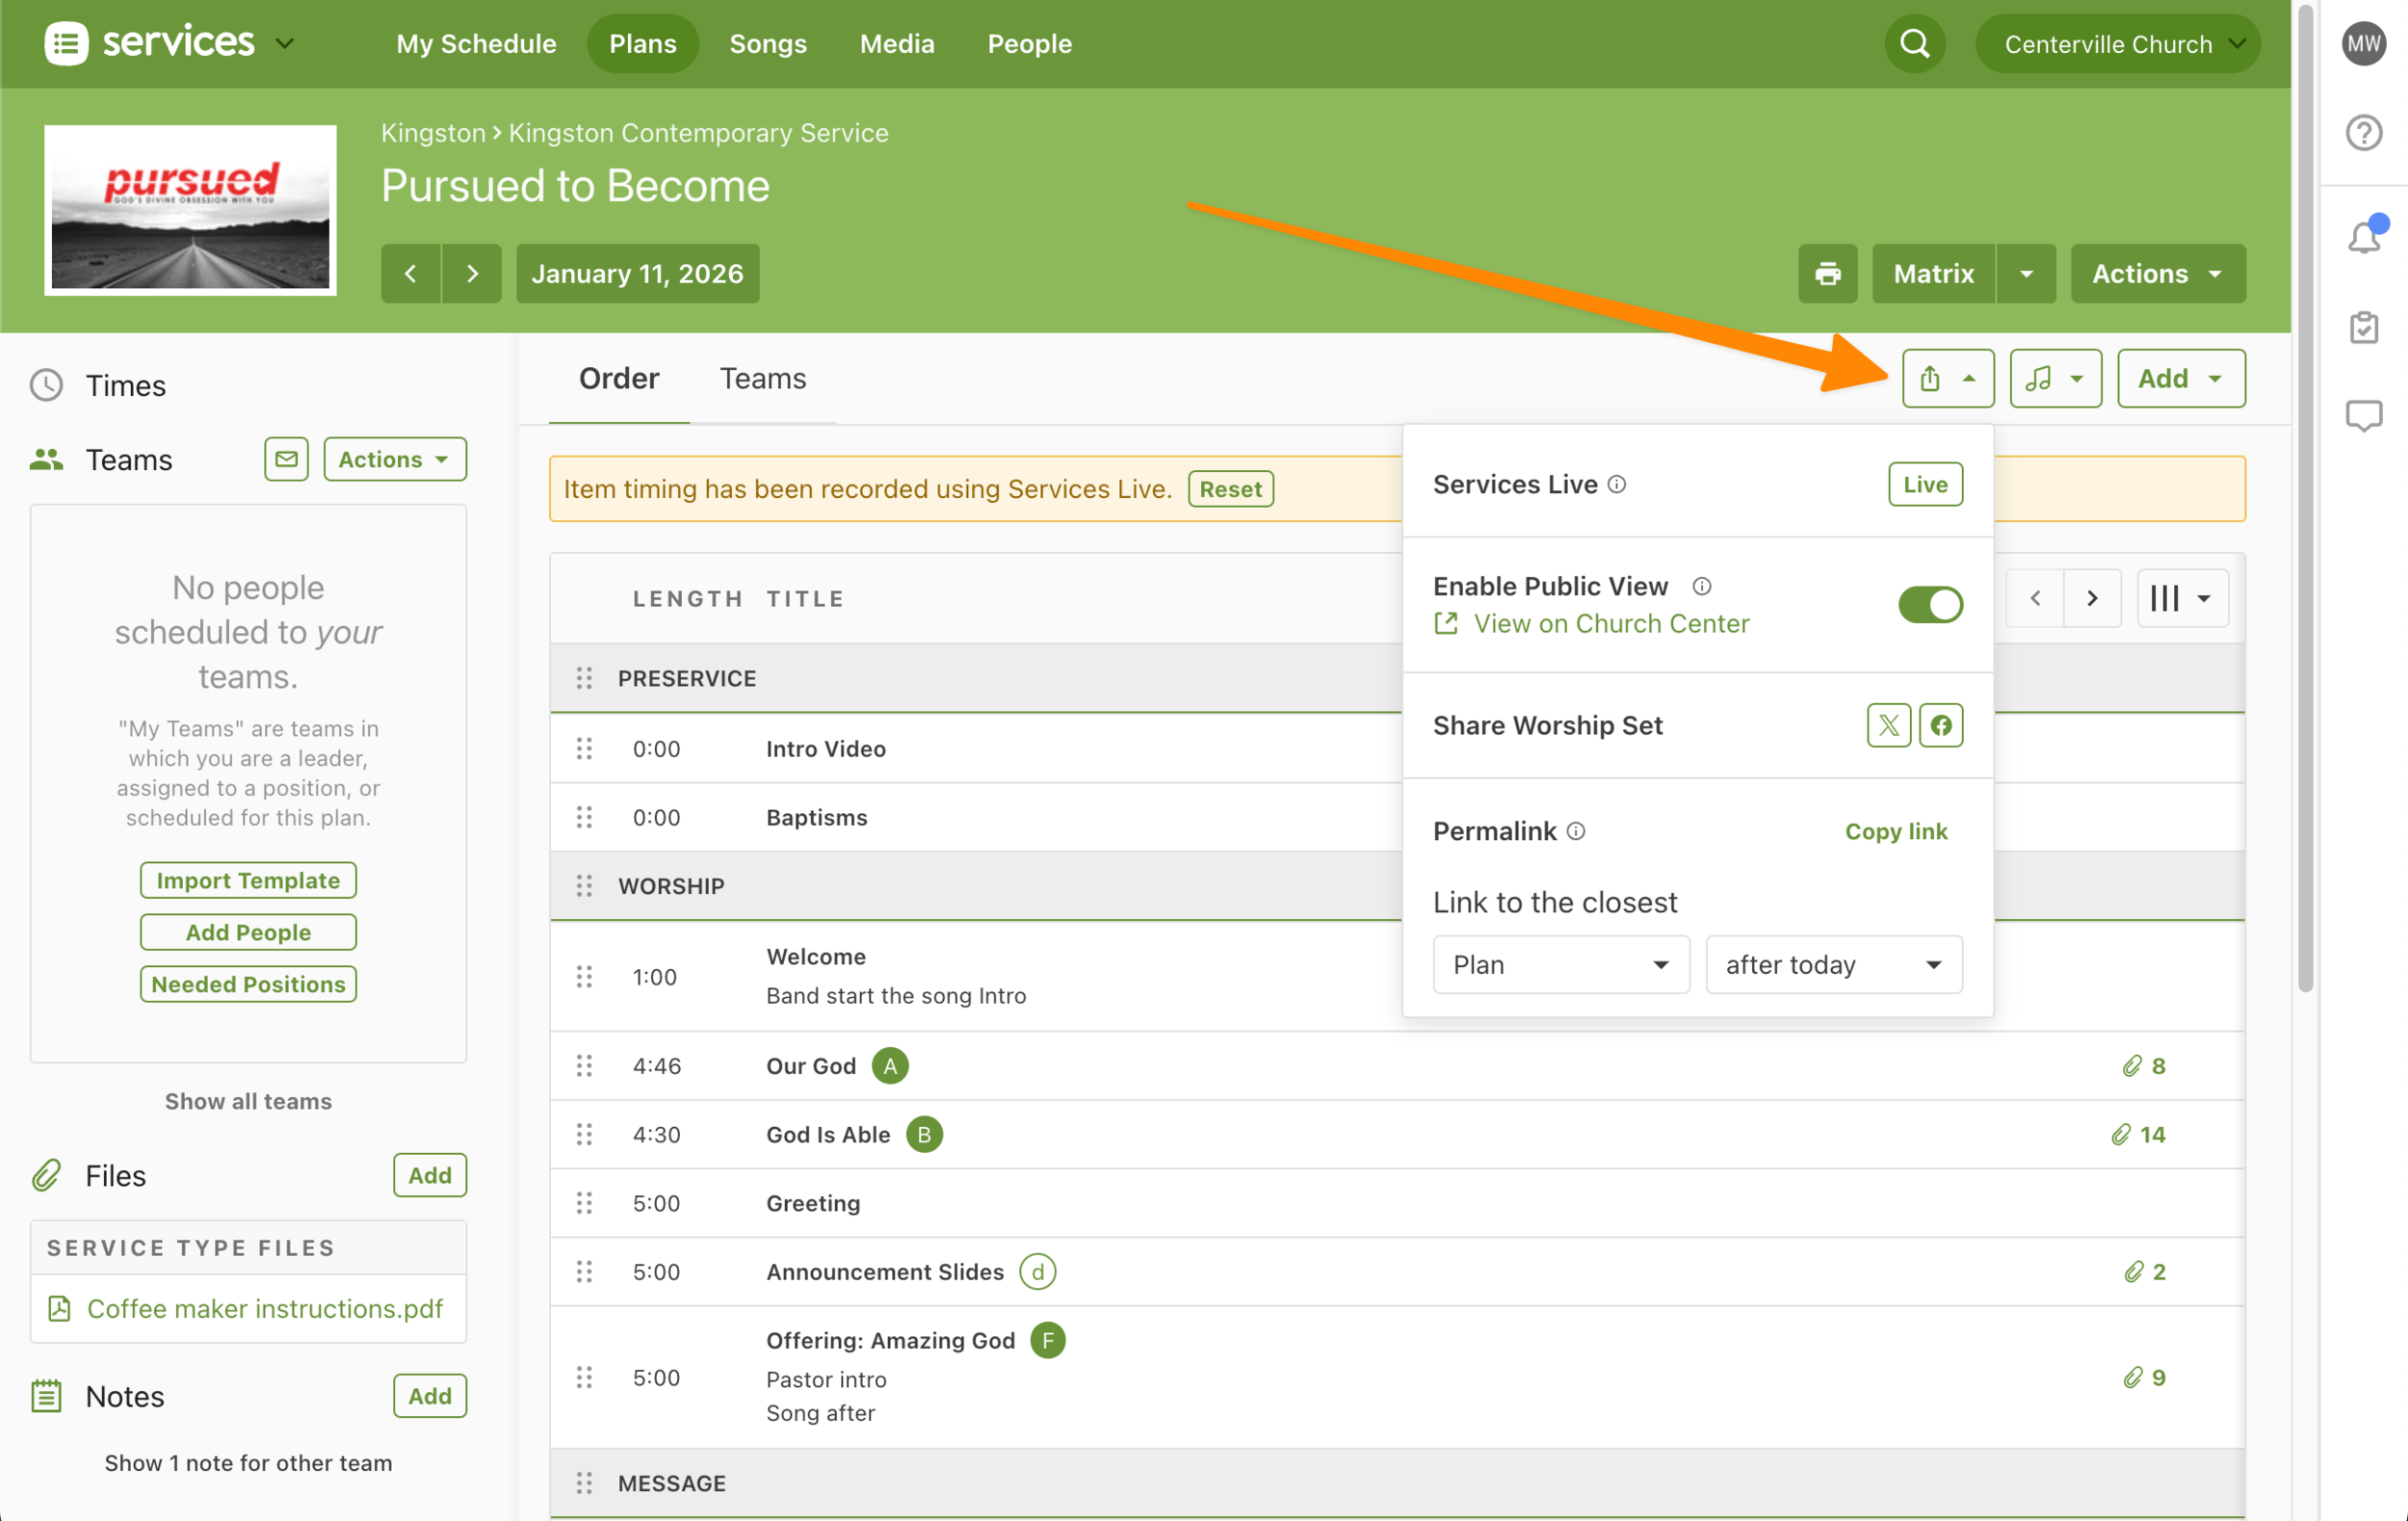Select the Order tab
Screen dimensions: 2408x1521
618,378
